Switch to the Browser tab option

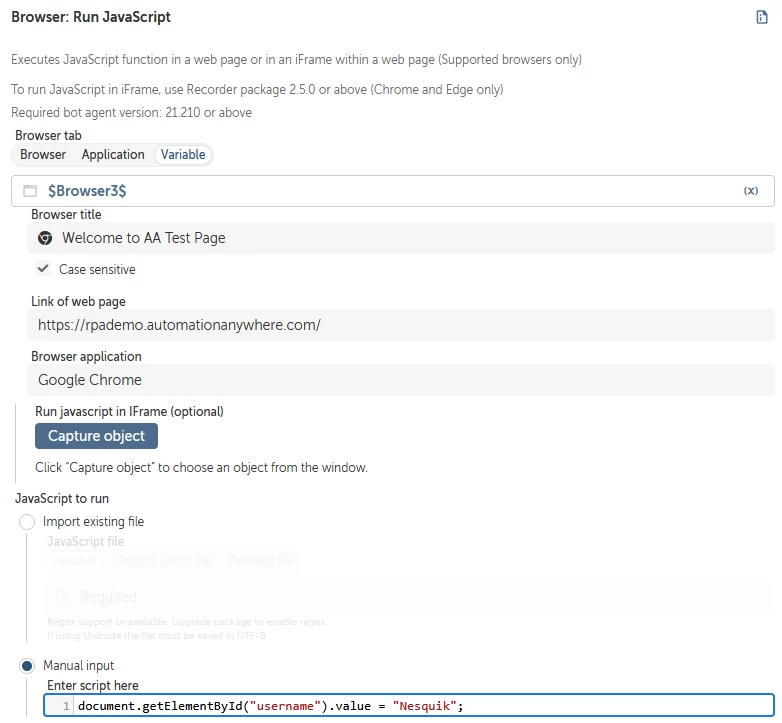43,155
